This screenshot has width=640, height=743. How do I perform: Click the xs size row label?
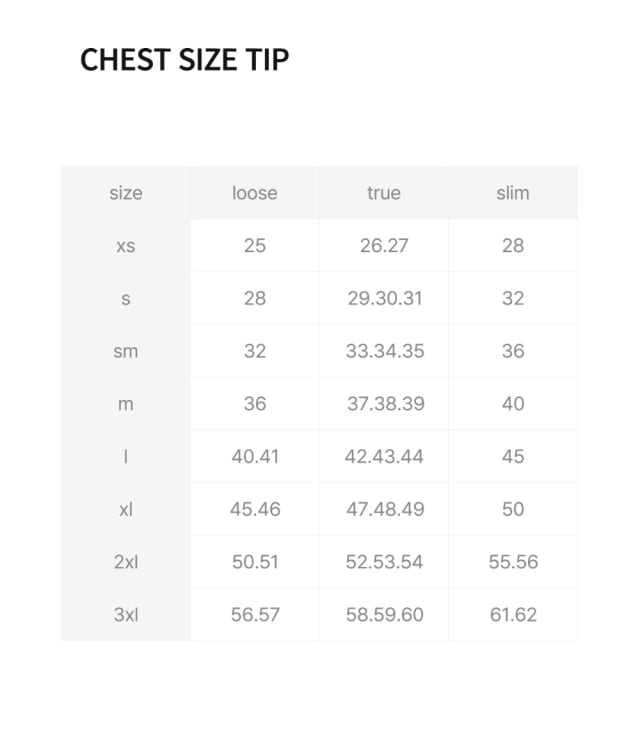(x=126, y=246)
